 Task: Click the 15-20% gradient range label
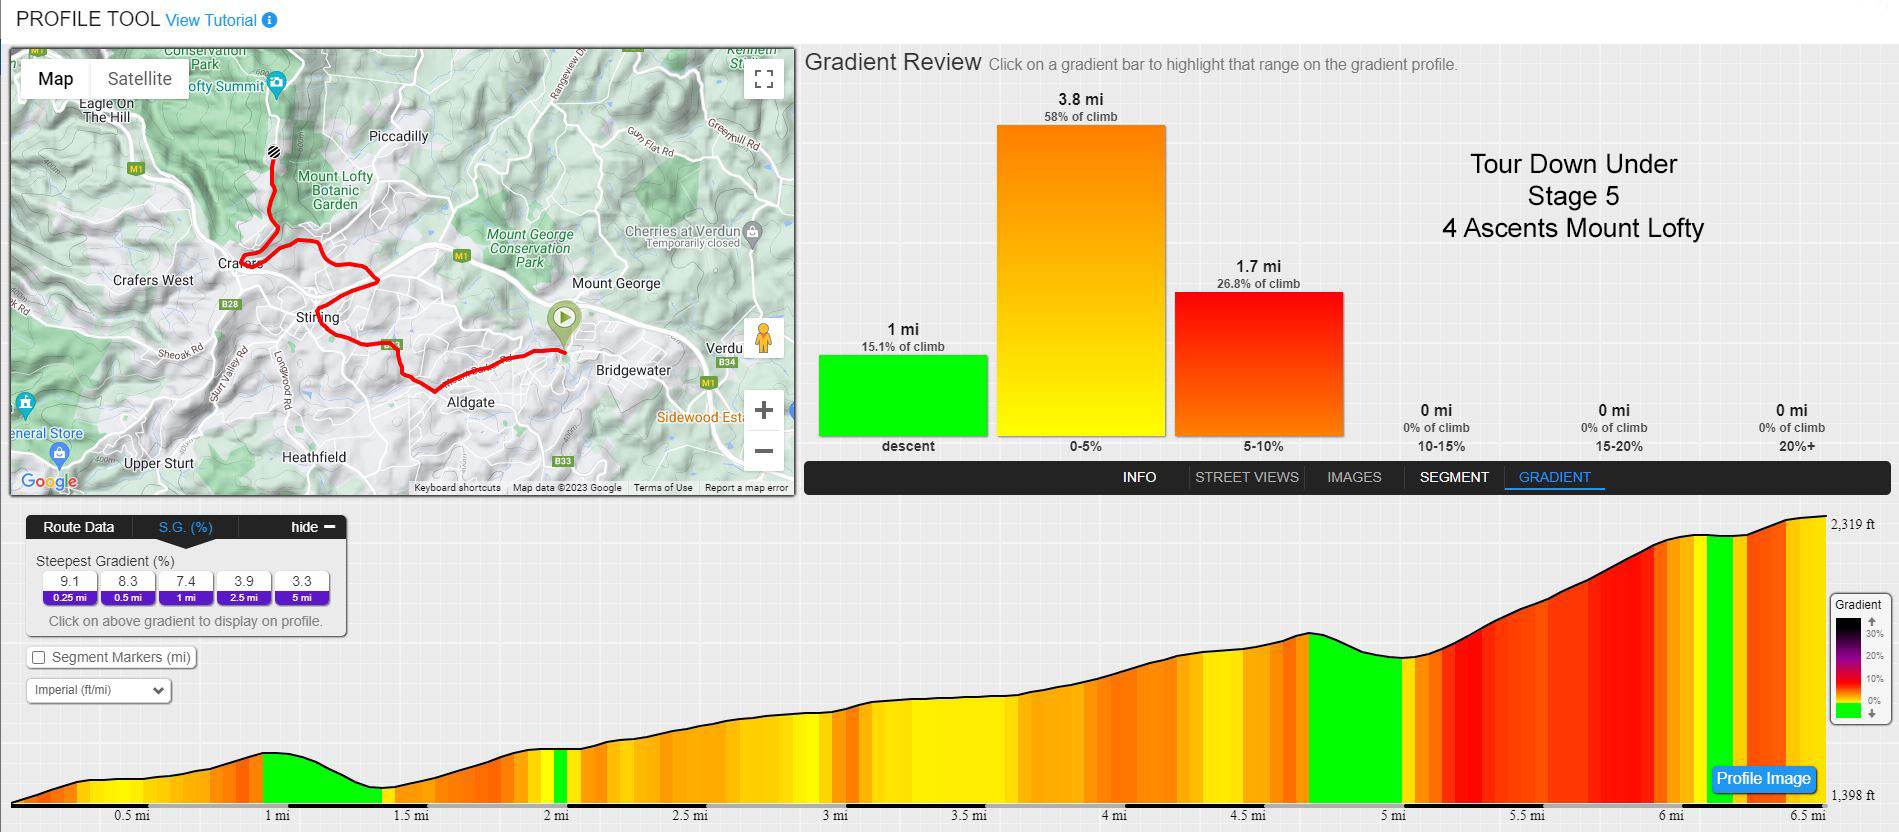coord(1619,446)
